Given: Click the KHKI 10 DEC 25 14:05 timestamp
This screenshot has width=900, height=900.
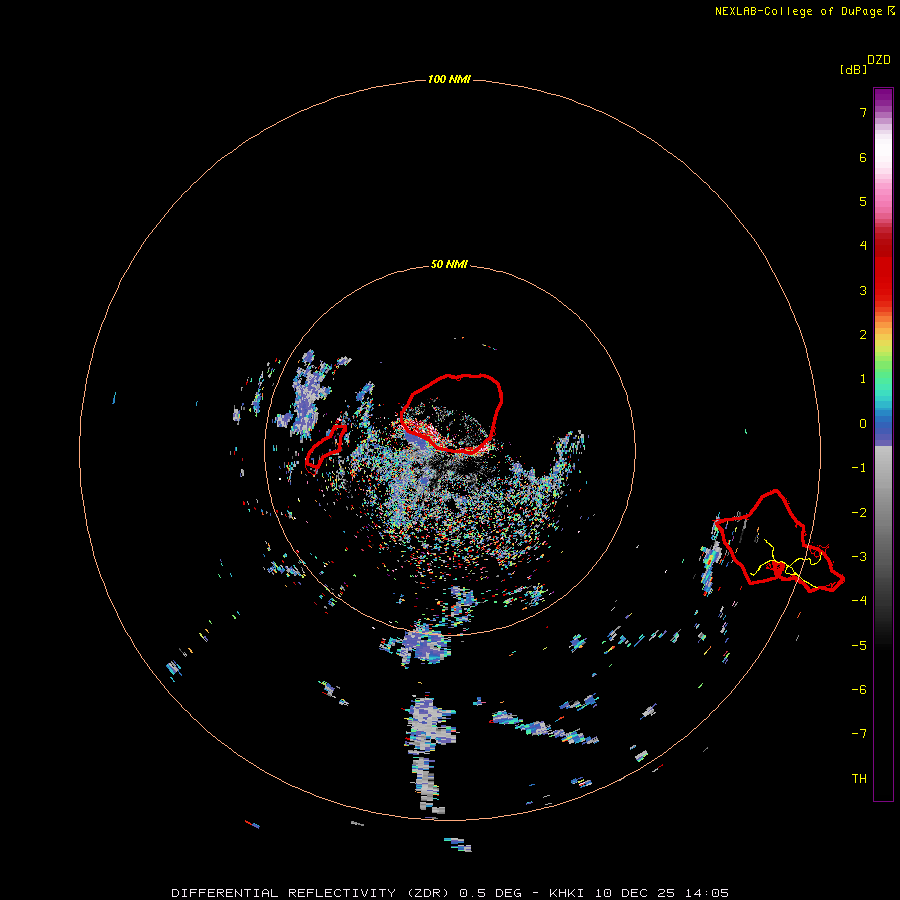Looking at the screenshot, I should click(x=639, y=893).
